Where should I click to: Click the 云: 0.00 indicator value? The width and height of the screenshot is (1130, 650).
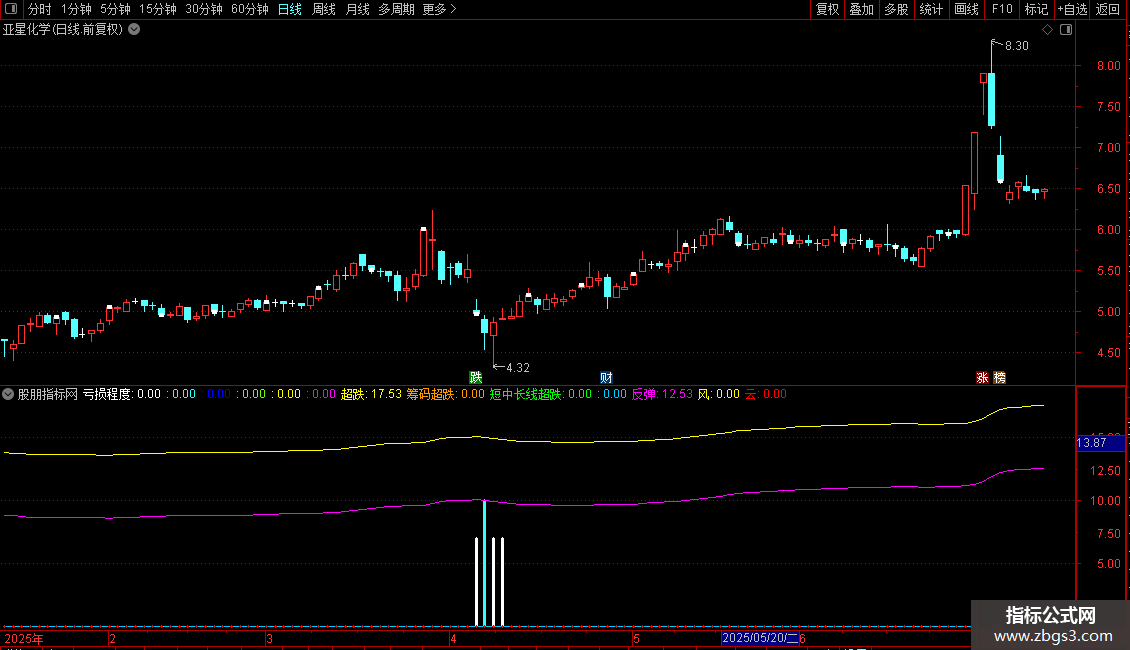766,394
